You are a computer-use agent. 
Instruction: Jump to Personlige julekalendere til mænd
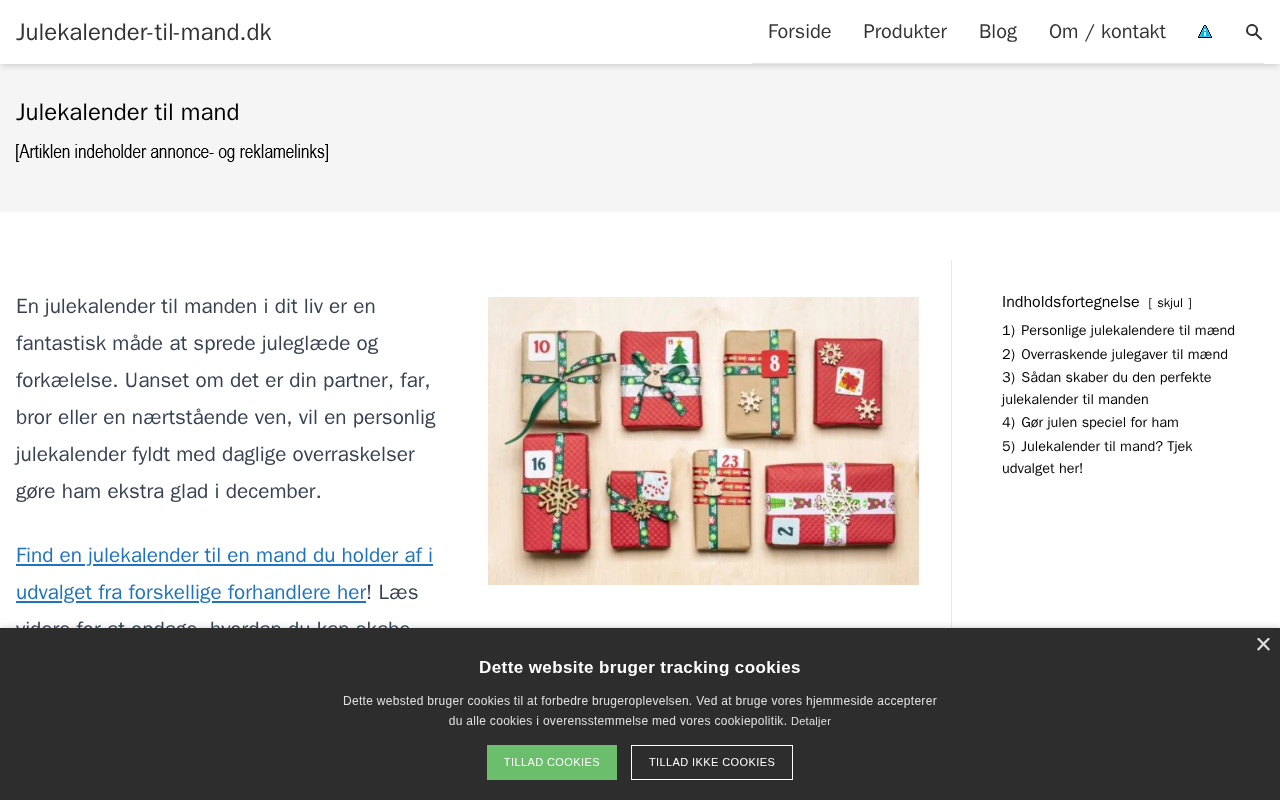(x=1118, y=330)
